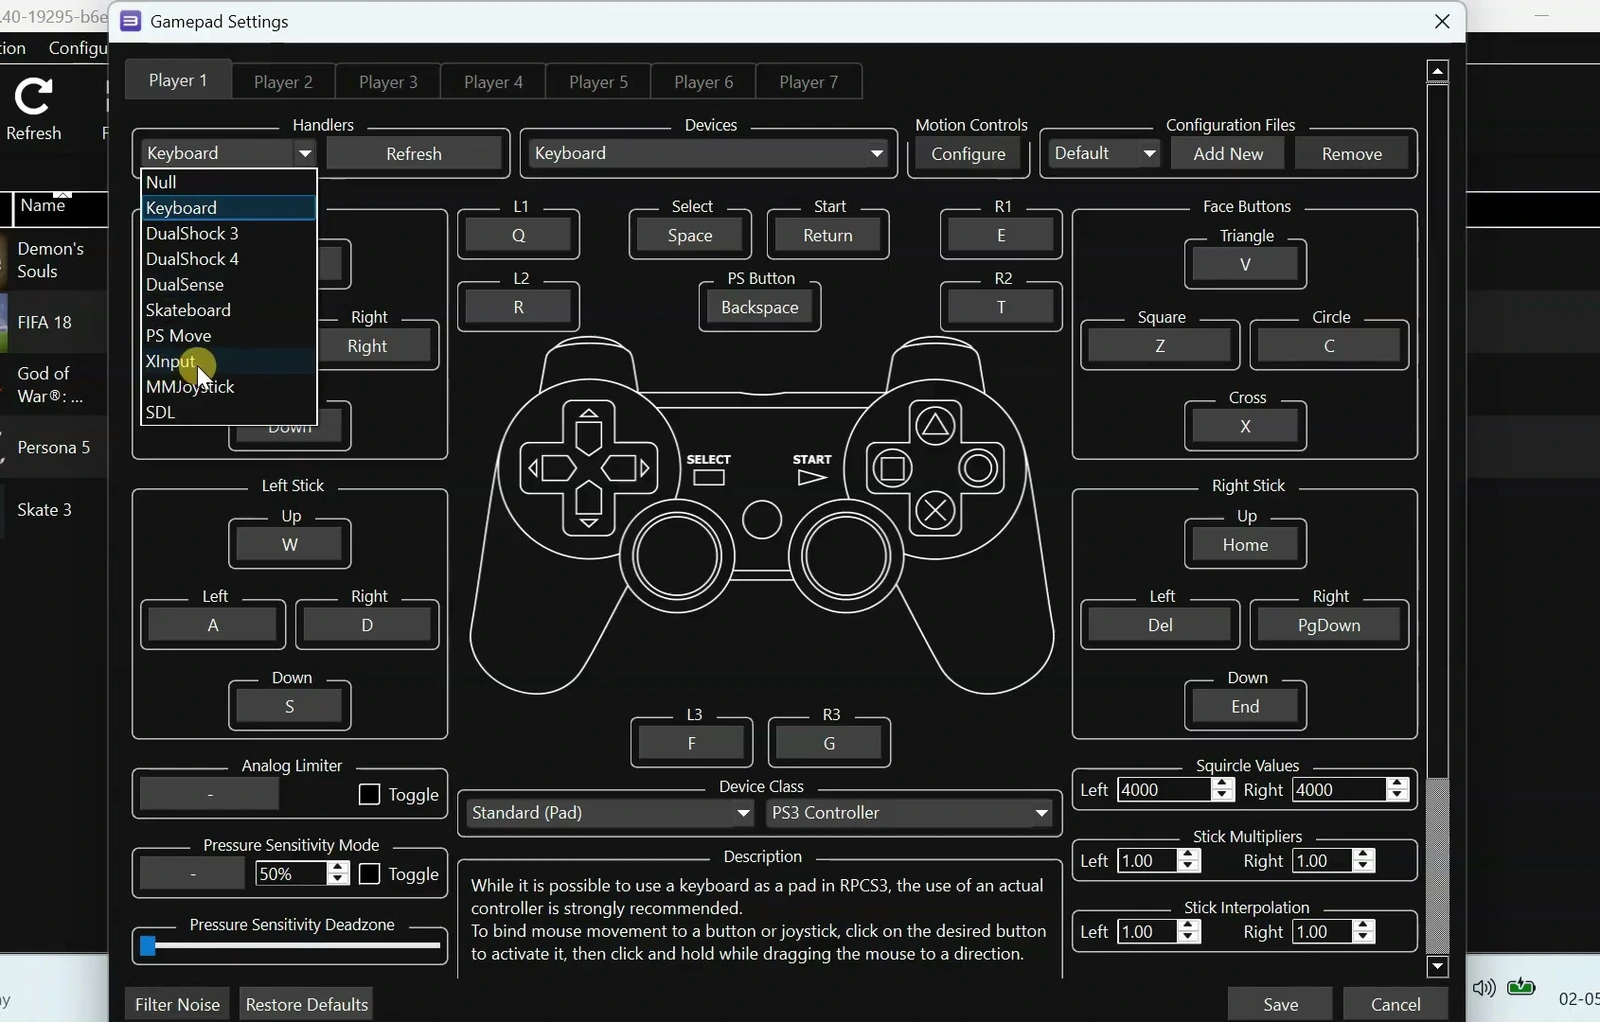The width and height of the screenshot is (1600, 1022).
Task: Click the Pressure Sensitivity Deadzone slider handle
Action: pyautogui.click(x=148, y=946)
